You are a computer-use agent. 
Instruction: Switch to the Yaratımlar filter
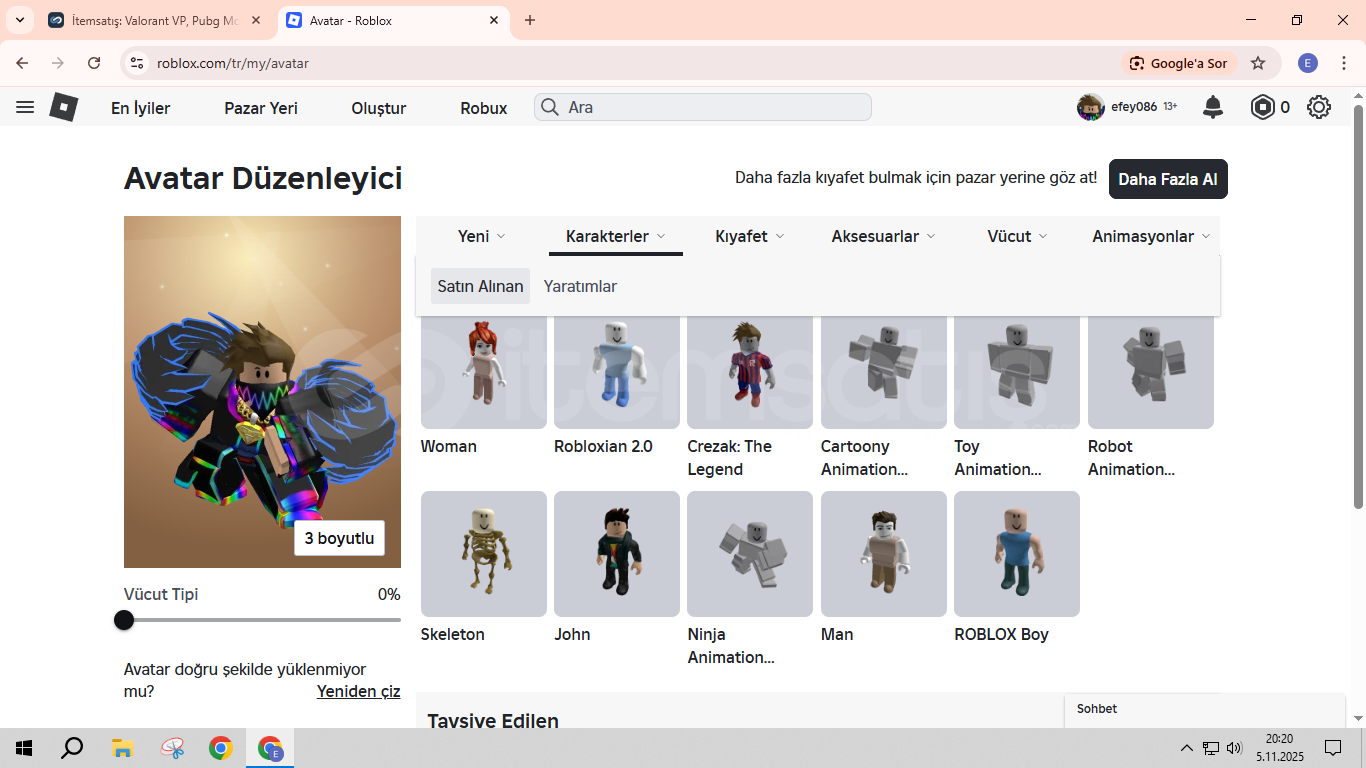coord(580,286)
